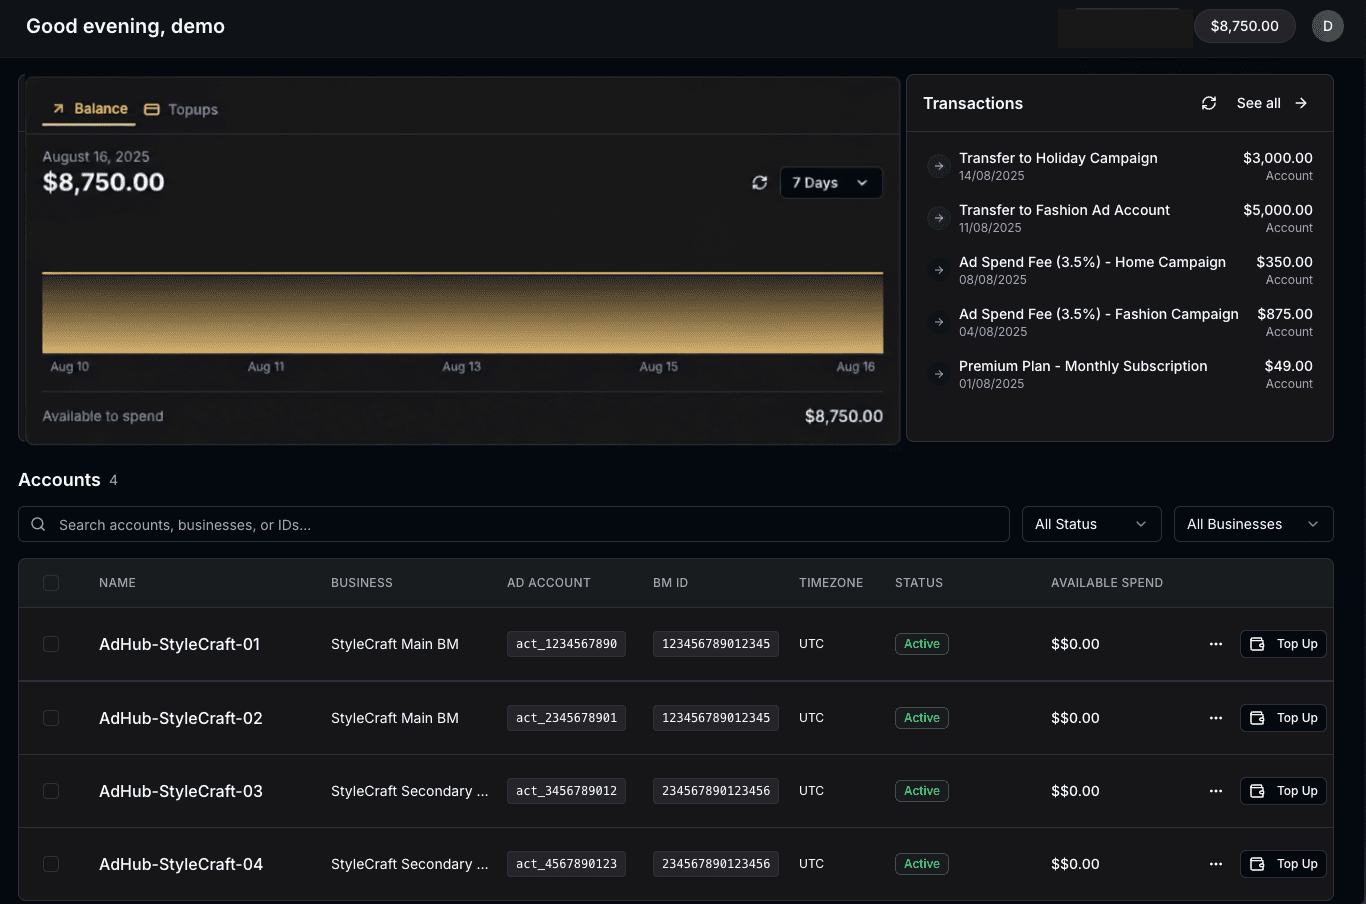Open Premium Plan Monthly Subscription transaction
Image resolution: width=1366 pixels, height=904 pixels.
pos(1120,374)
